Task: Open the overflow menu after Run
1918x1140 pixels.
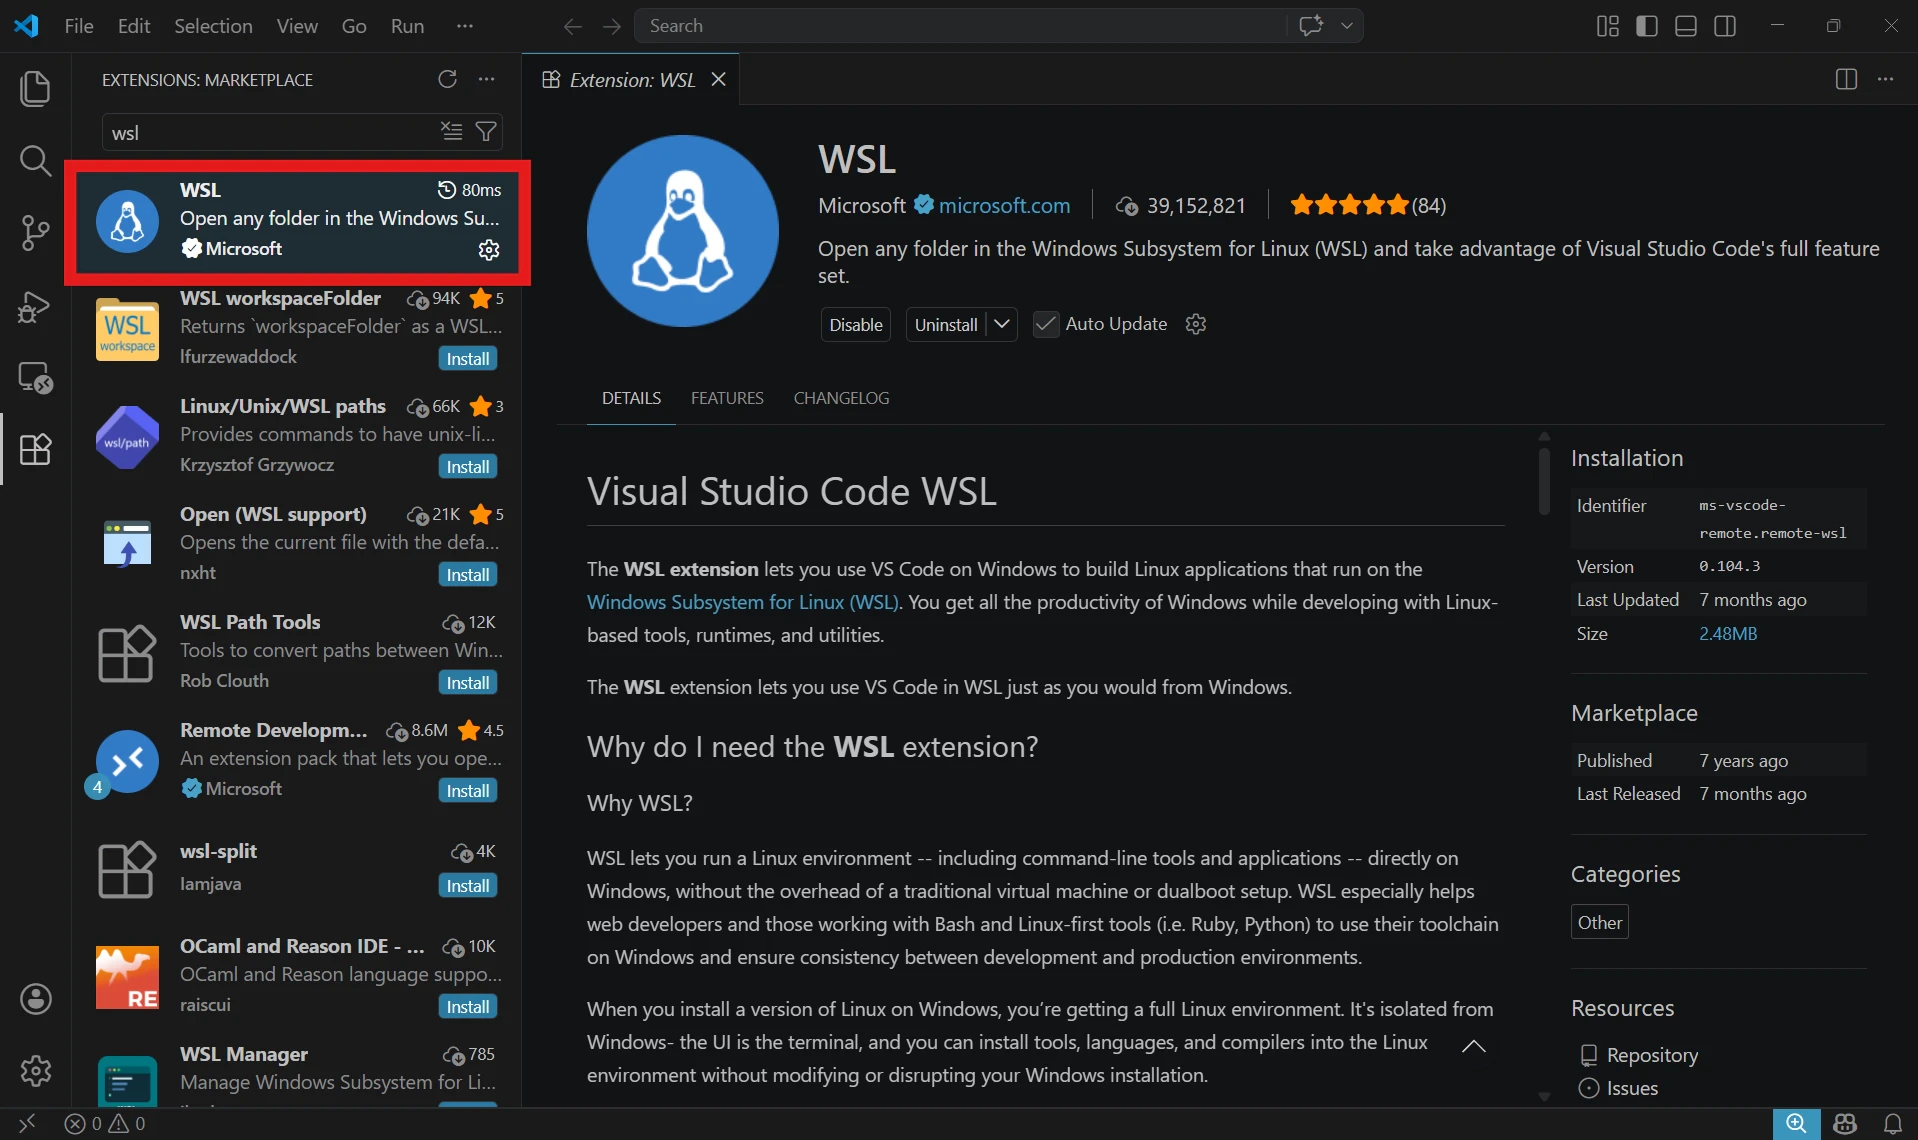Action: pyautogui.click(x=465, y=26)
